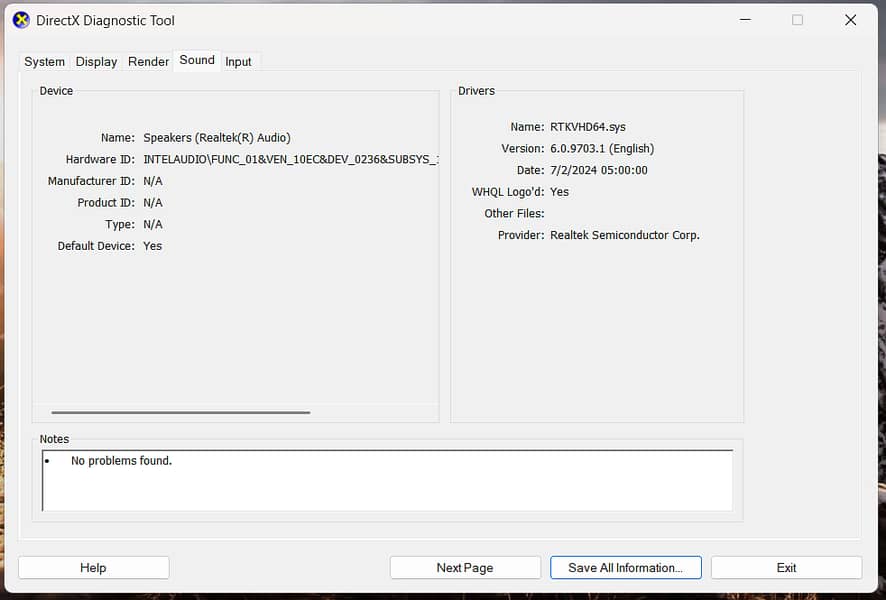Image resolution: width=886 pixels, height=600 pixels.
Task: Click the Device panel horizontal scrollbar
Action: tap(181, 412)
